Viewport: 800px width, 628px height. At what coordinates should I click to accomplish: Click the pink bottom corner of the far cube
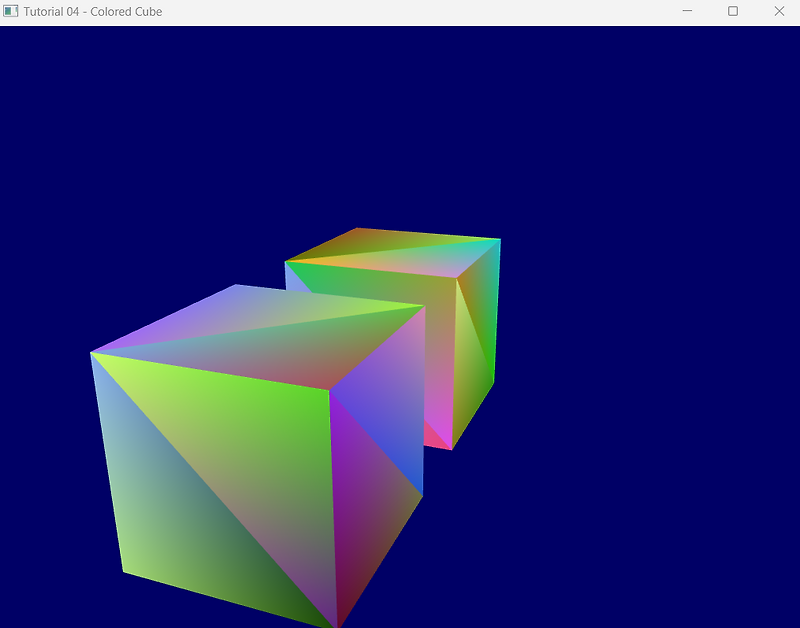pos(439,438)
